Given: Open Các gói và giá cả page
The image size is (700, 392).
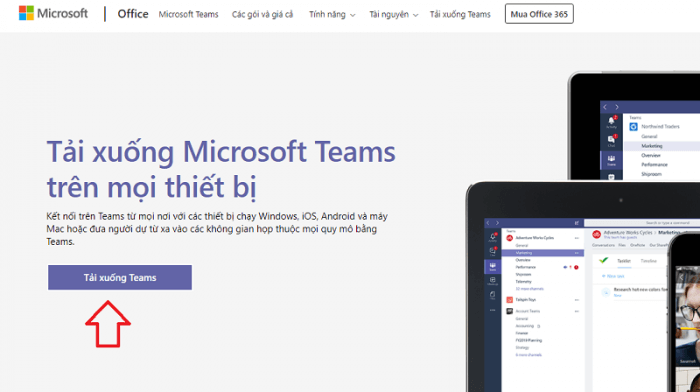Looking at the screenshot, I should (x=262, y=14).
